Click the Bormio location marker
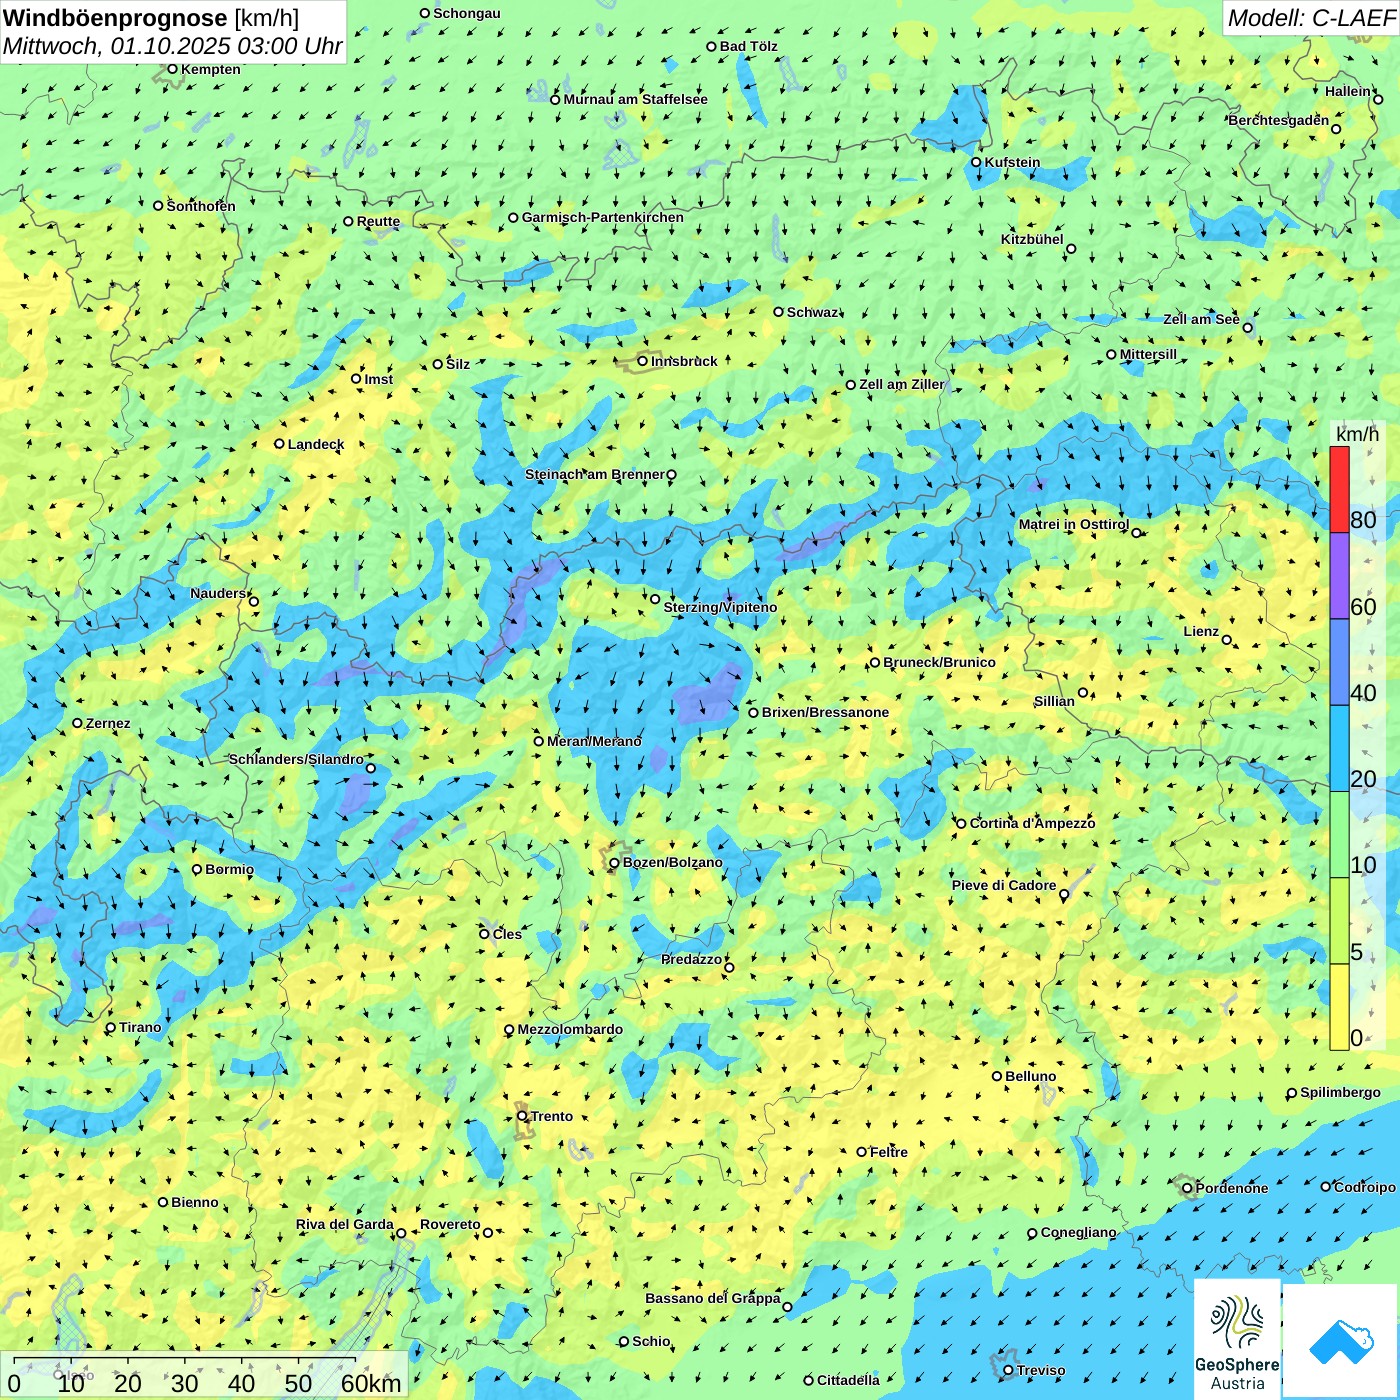The width and height of the screenshot is (1400, 1400). 197,869
